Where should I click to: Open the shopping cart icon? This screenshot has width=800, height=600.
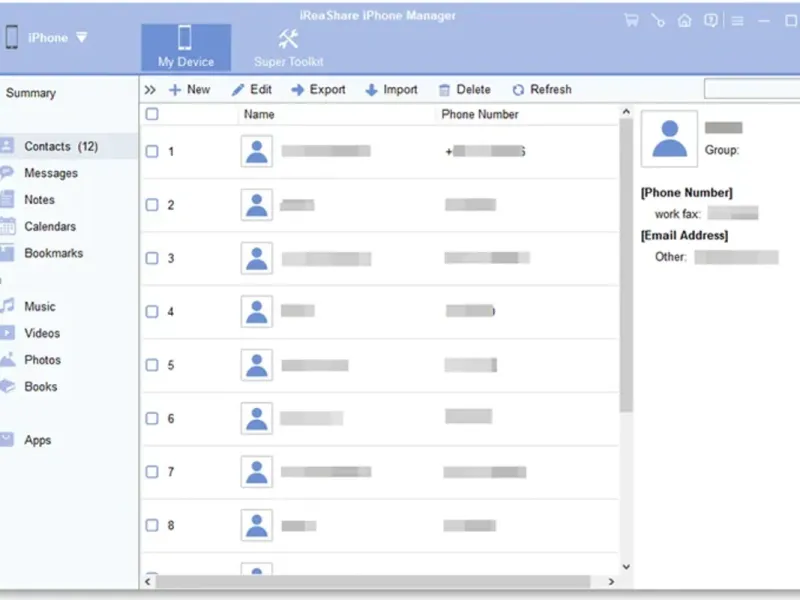point(631,20)
